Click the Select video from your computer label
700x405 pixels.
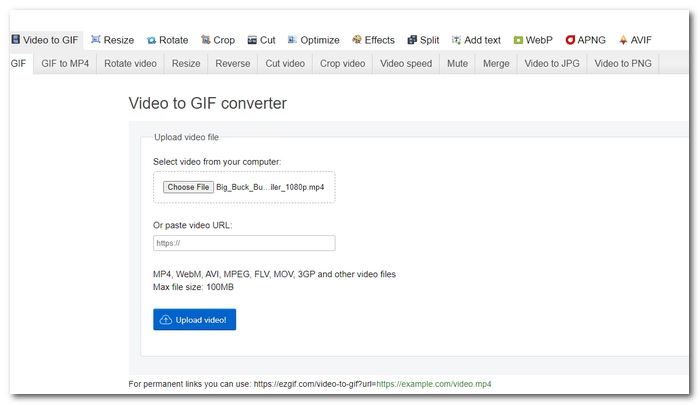coord(217,162)
